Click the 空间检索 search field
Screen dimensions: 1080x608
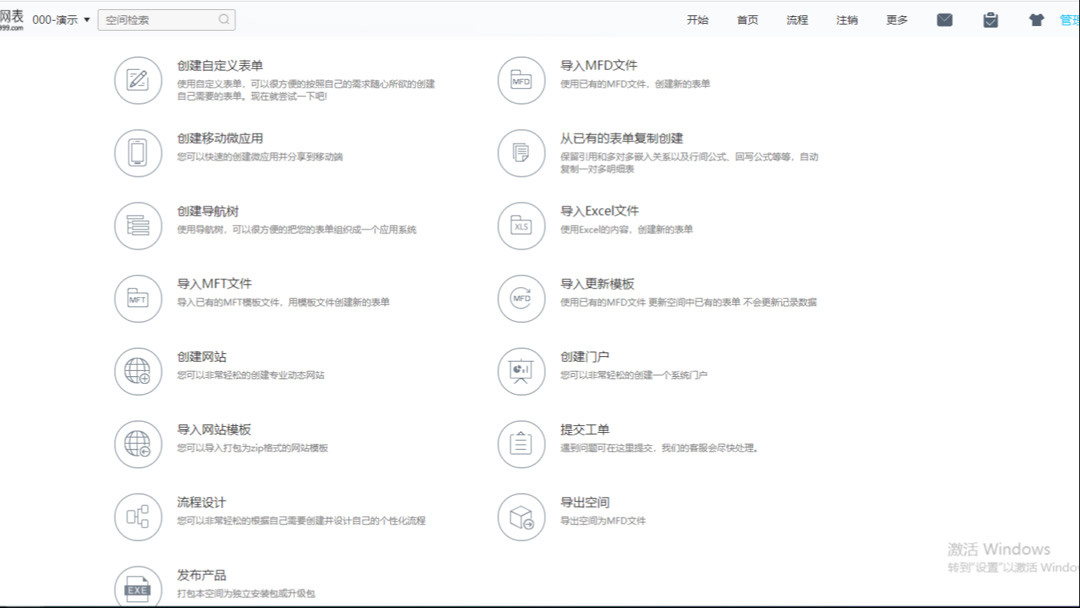click(165, 19)
